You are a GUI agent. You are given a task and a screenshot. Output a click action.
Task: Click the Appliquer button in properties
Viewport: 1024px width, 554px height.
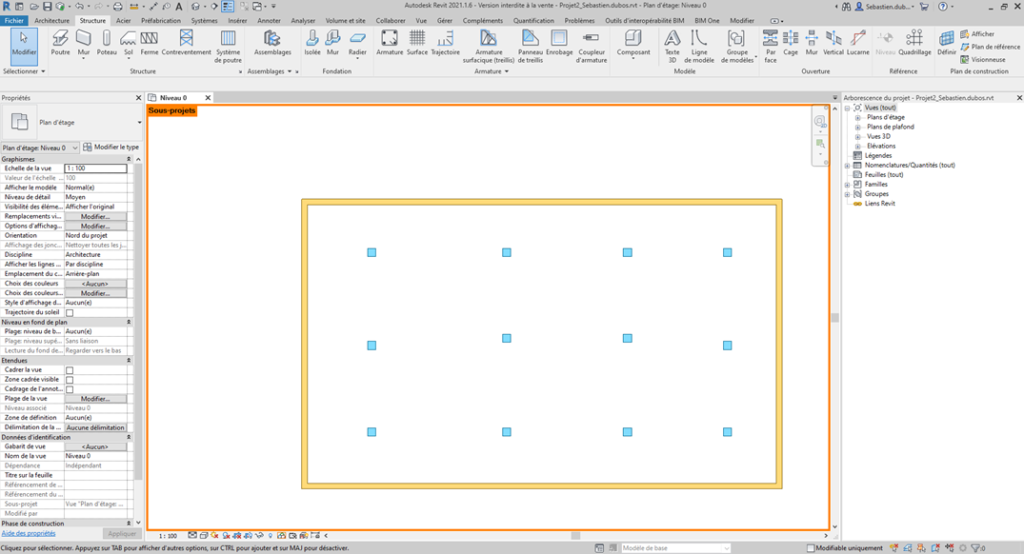coord(121,534)
